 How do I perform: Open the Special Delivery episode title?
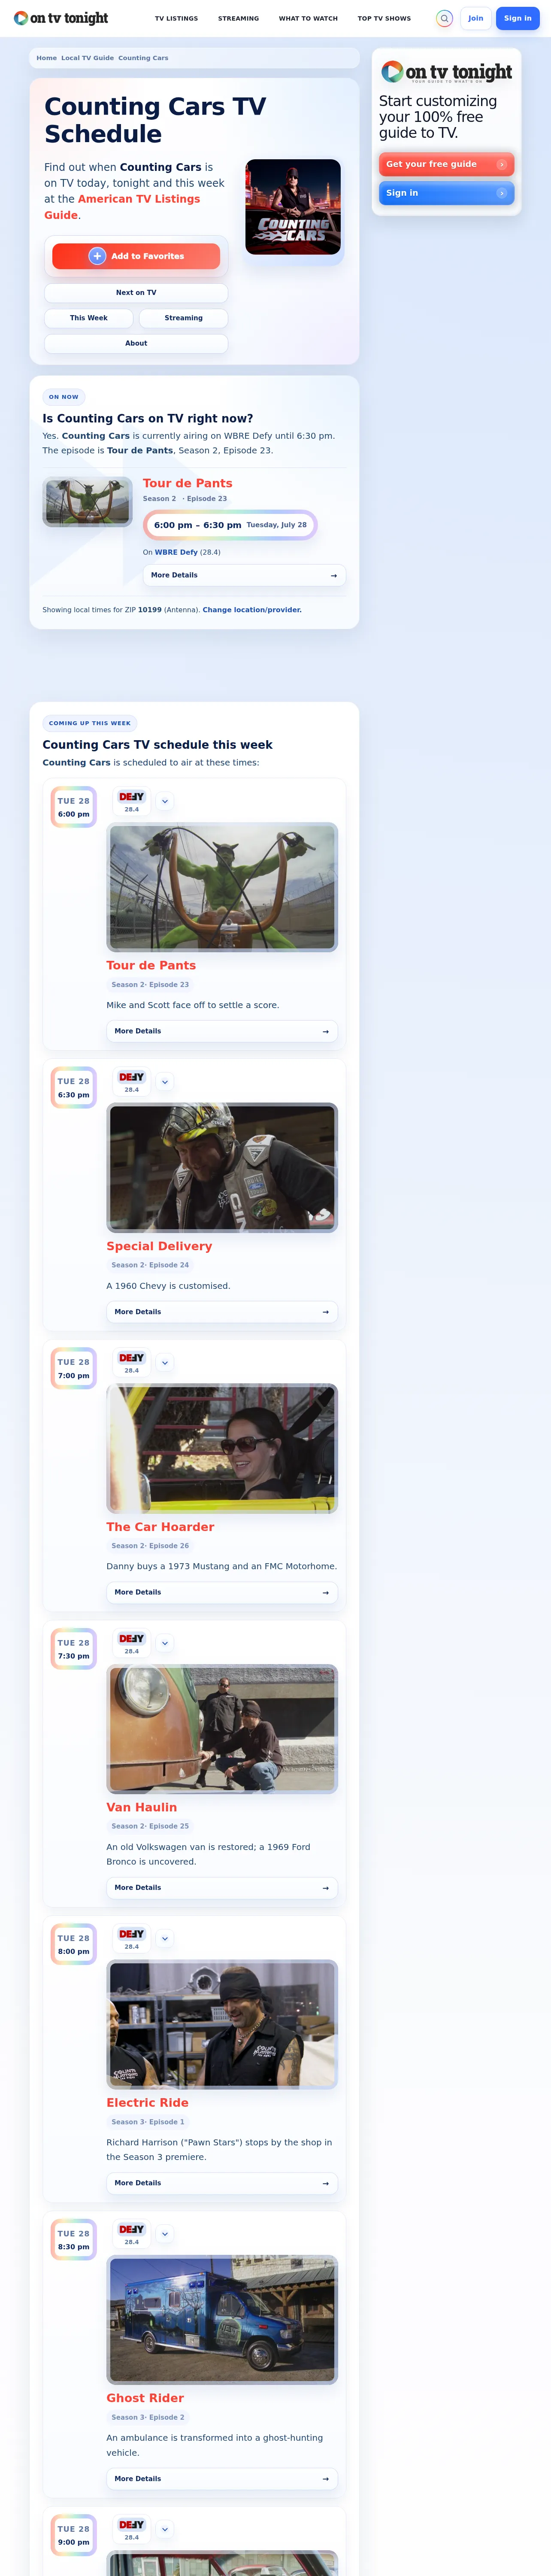159,1246
